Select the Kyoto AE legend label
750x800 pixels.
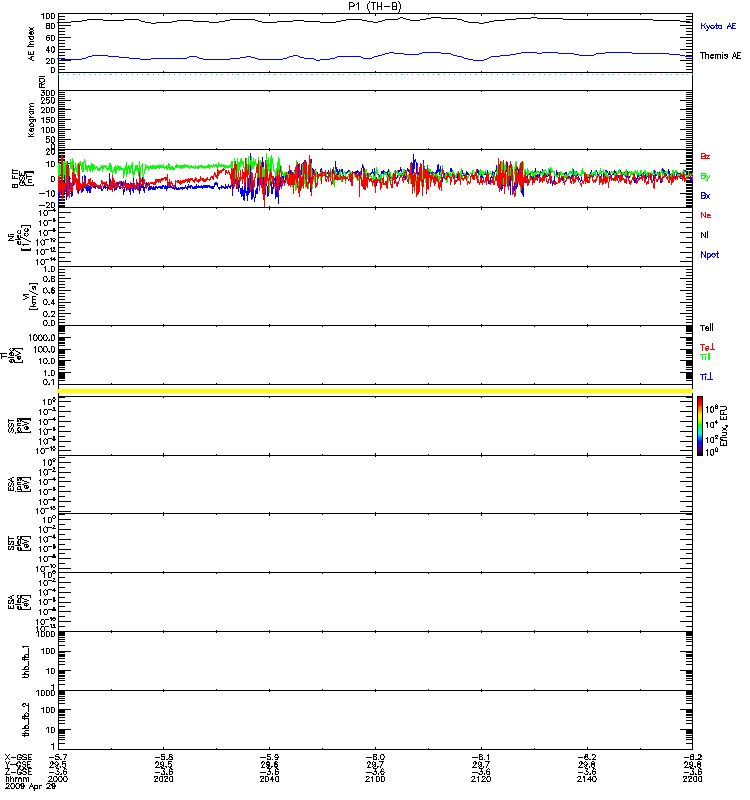click(718, 27)
